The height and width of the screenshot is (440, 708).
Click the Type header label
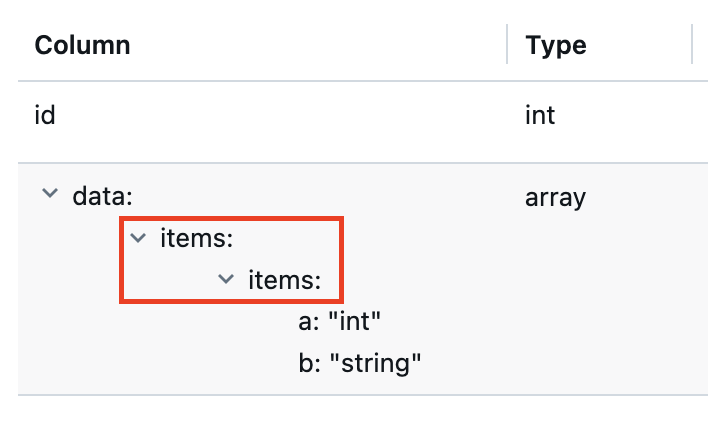tap(556, 46)
